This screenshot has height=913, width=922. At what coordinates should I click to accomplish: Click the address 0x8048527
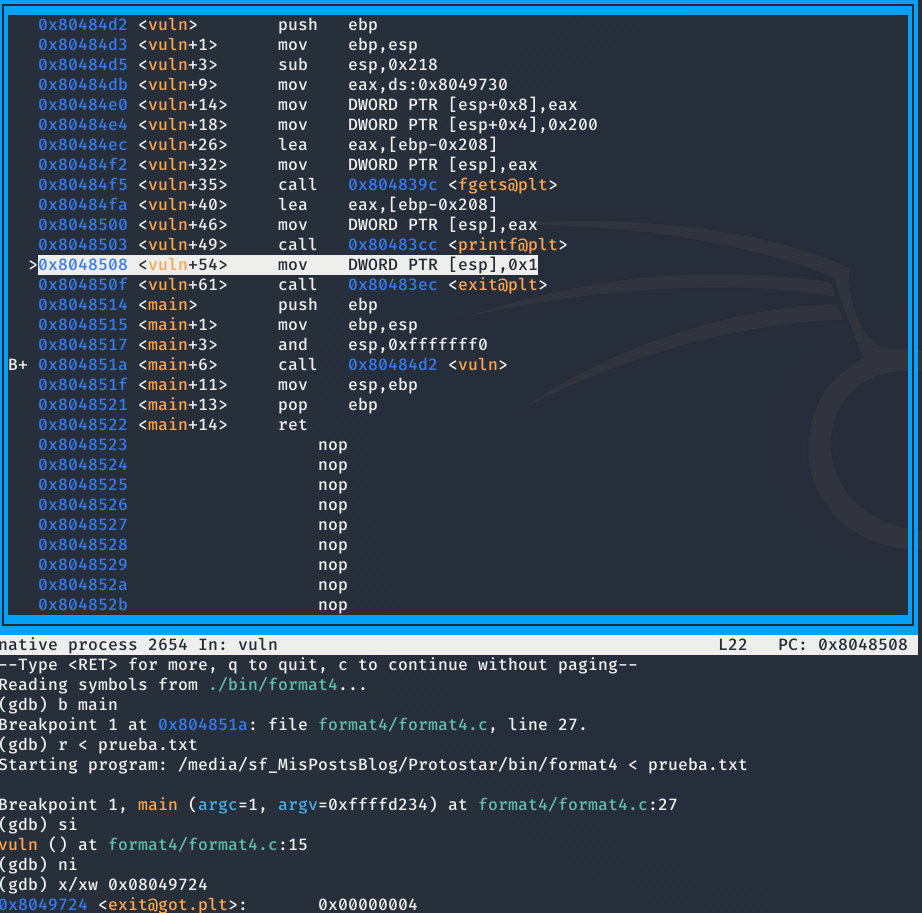[82, 524]
